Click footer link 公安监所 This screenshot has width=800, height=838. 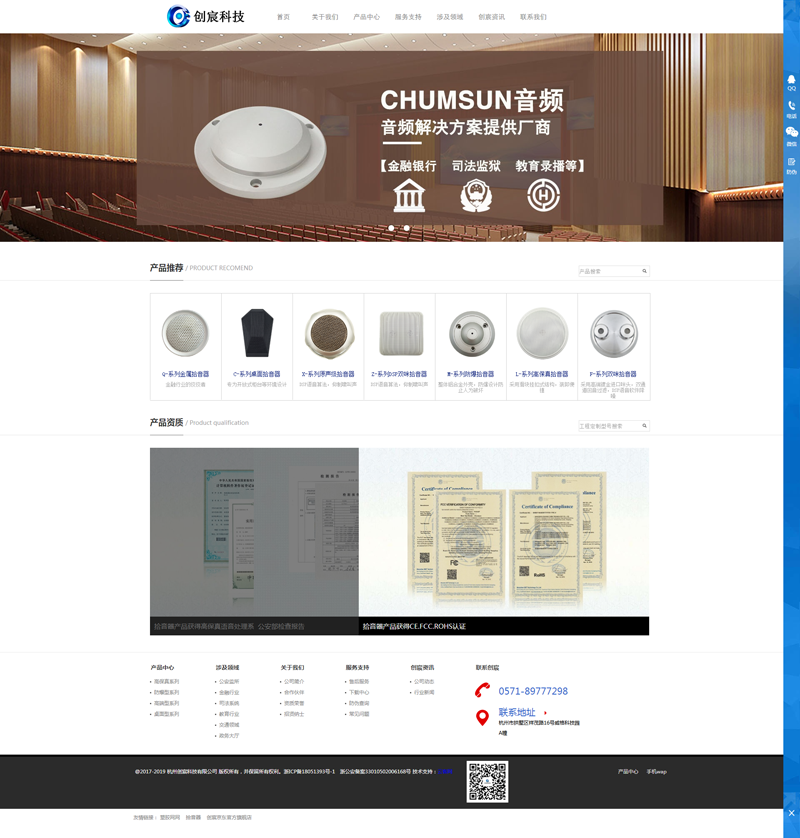(229, 681)
